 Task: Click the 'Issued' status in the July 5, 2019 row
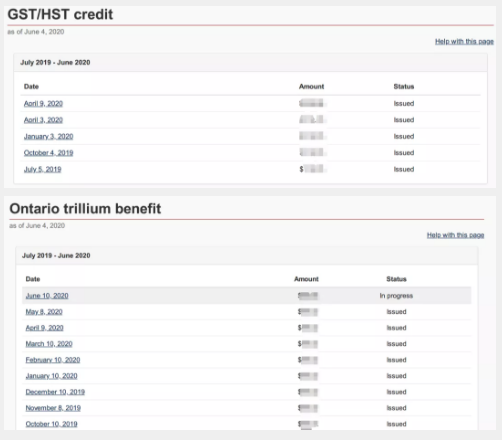[x=404, y=169]
